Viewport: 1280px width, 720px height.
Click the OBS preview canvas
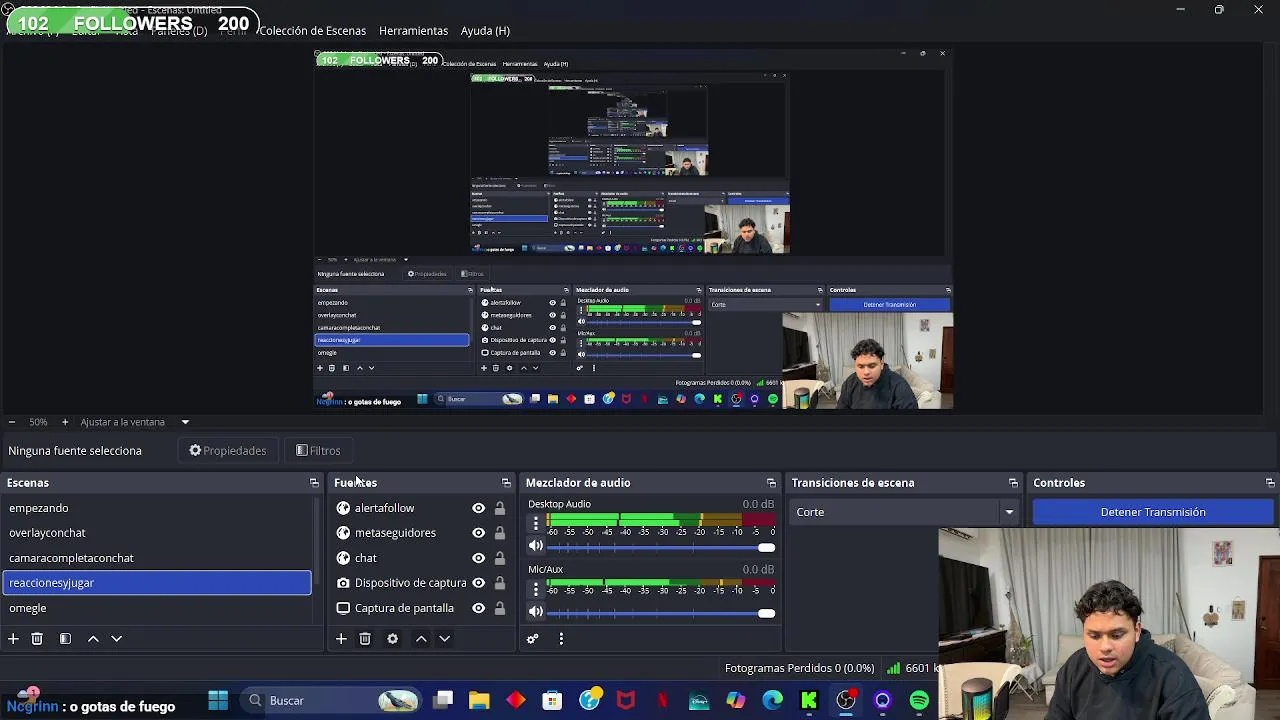pyautogui.click(x=633, y=229)
